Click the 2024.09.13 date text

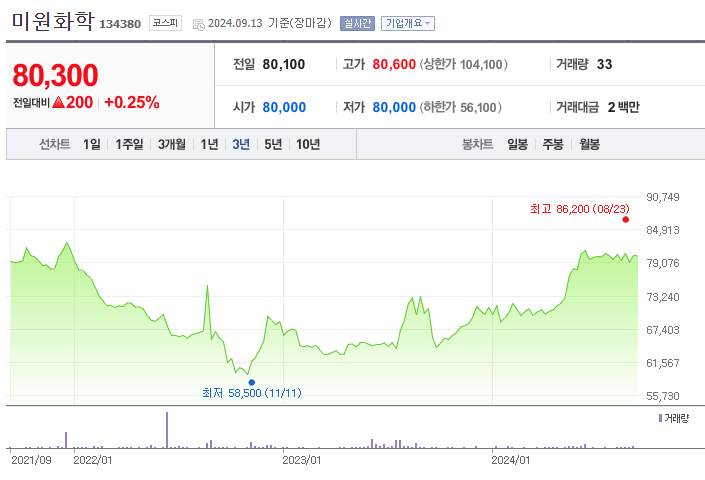[235, 23]
